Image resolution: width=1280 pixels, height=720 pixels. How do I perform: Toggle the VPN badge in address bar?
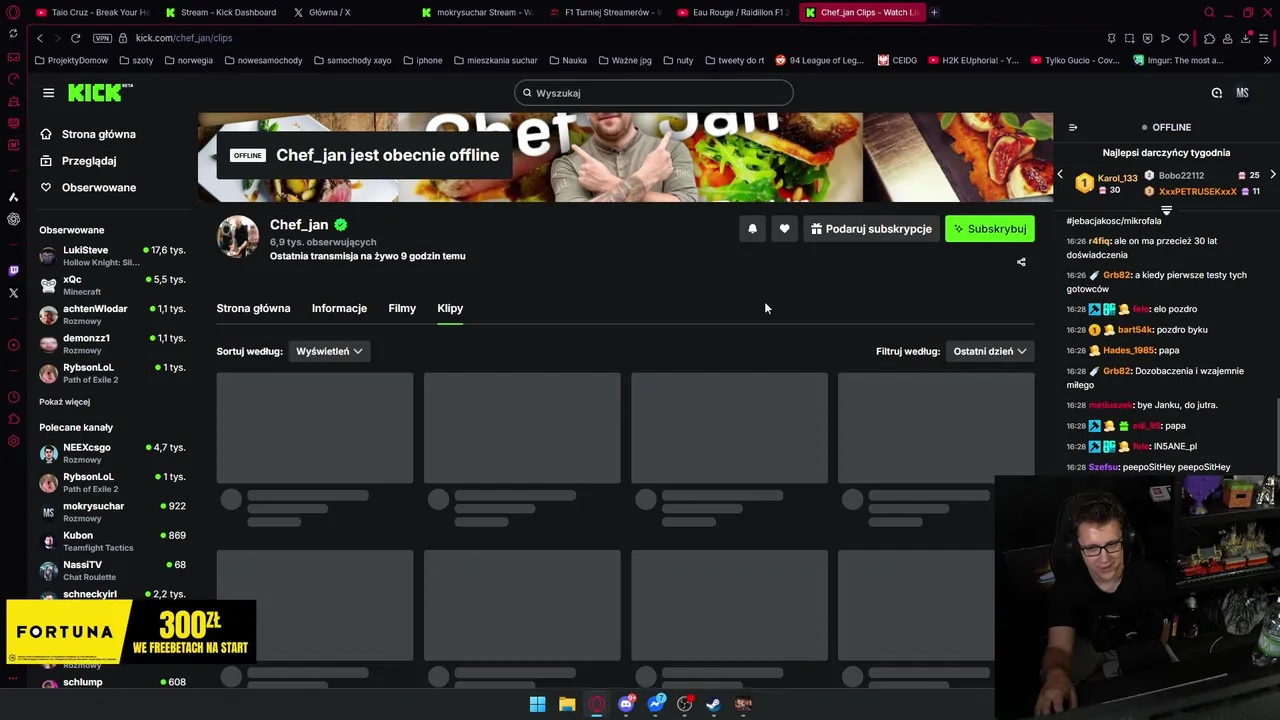click(102, 38)
